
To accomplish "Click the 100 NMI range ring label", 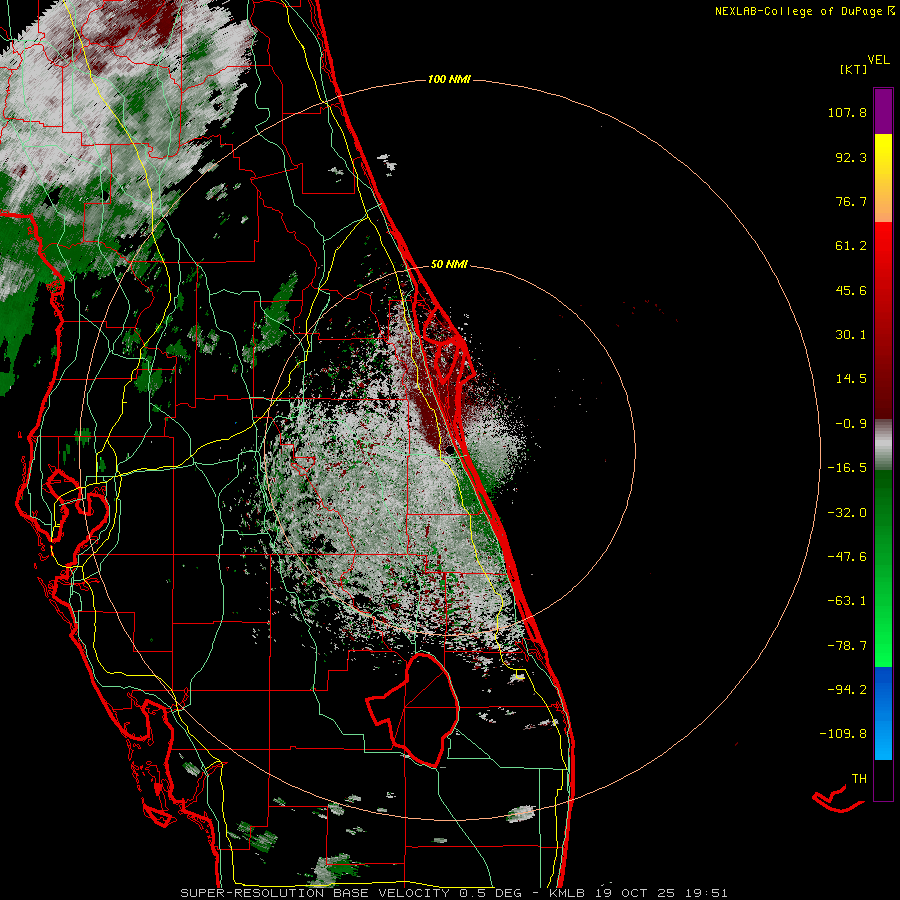I will (449, 79).
